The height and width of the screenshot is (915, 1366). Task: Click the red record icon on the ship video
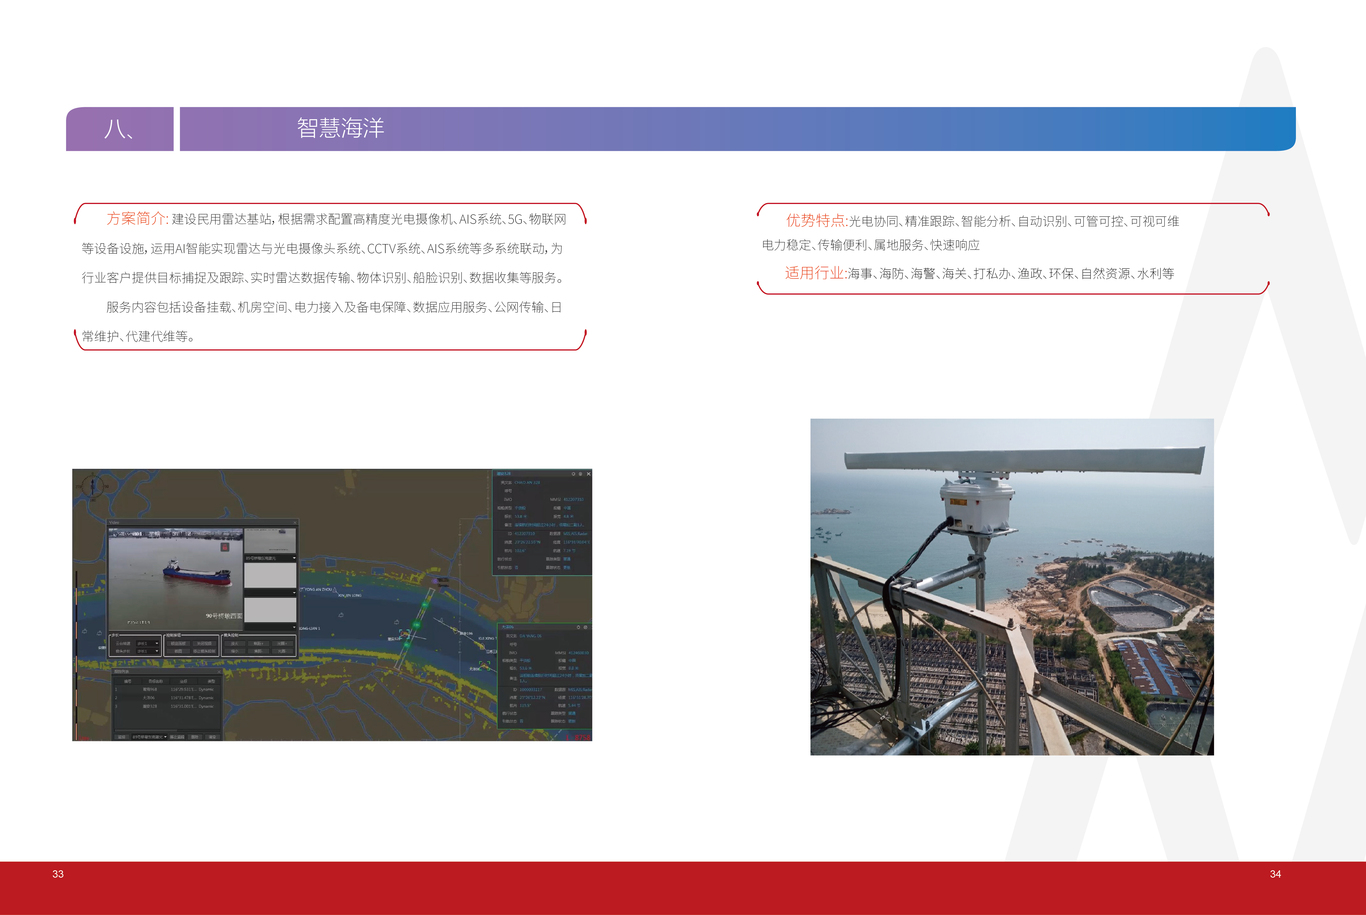pyautogui.click(x=225, y=547)
